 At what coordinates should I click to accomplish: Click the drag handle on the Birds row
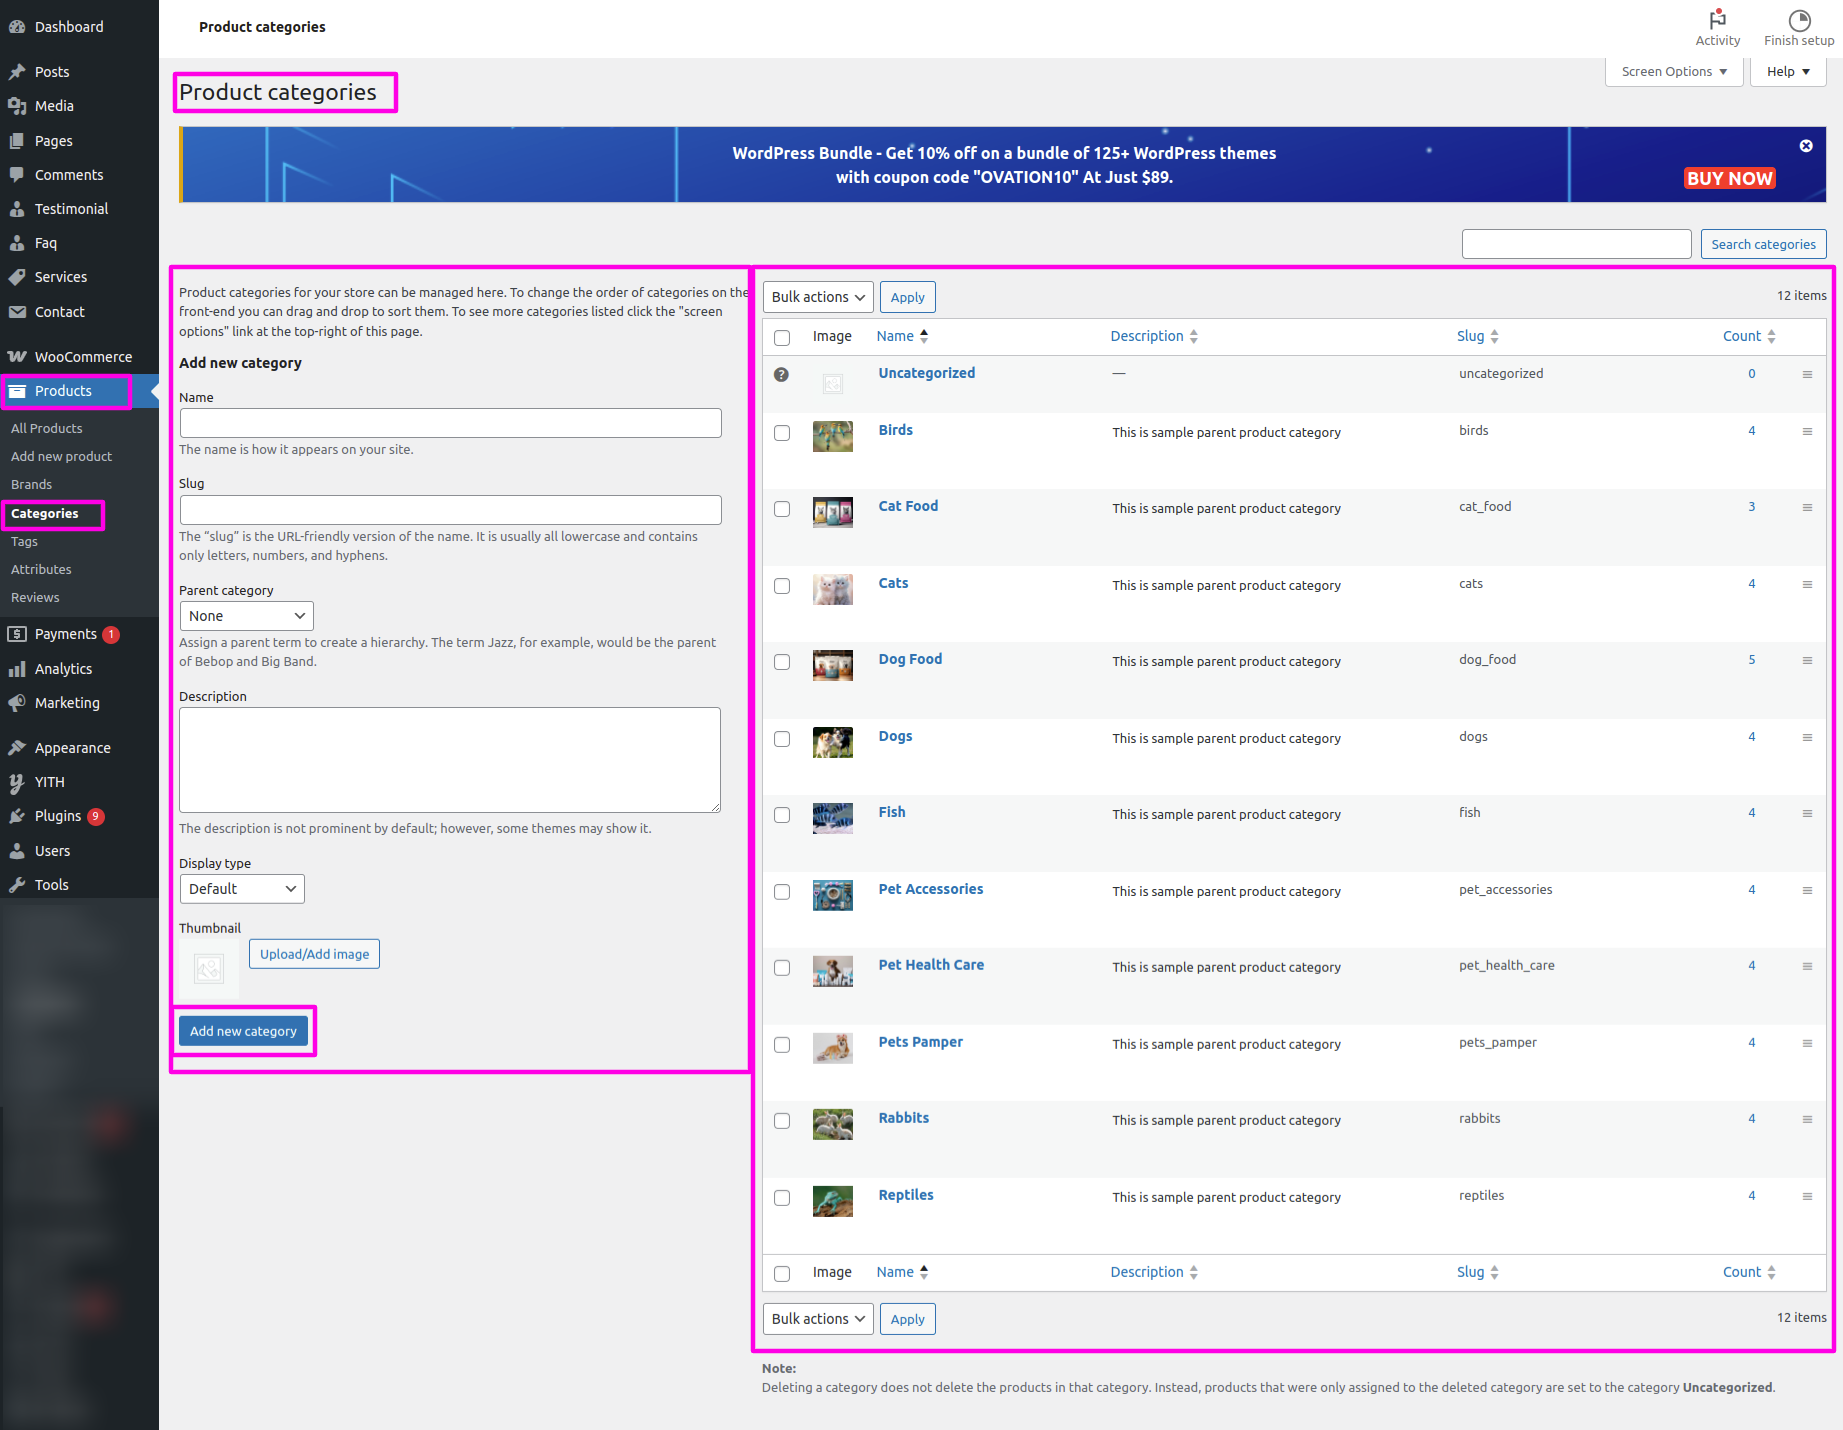coord(1806,432)
